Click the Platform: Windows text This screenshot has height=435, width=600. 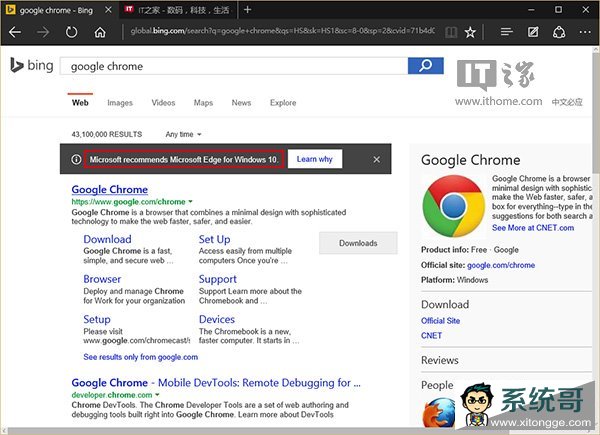(455, 280)
